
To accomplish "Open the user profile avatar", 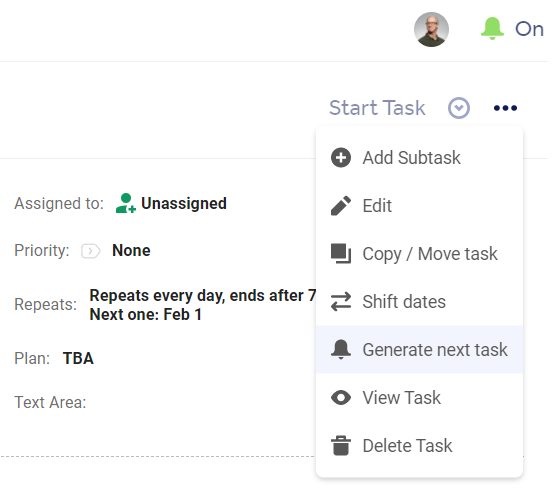I will [431, 30].
